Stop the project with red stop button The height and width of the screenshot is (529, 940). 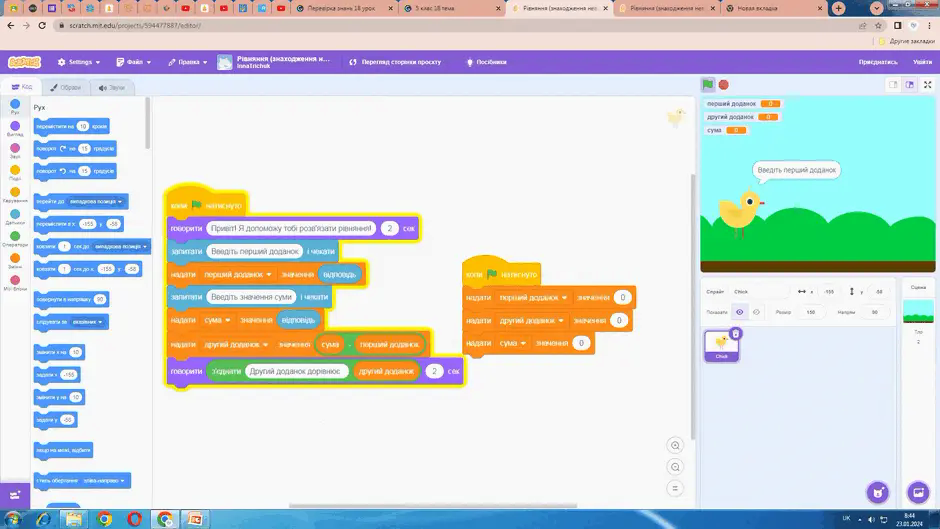click(724, 85)
